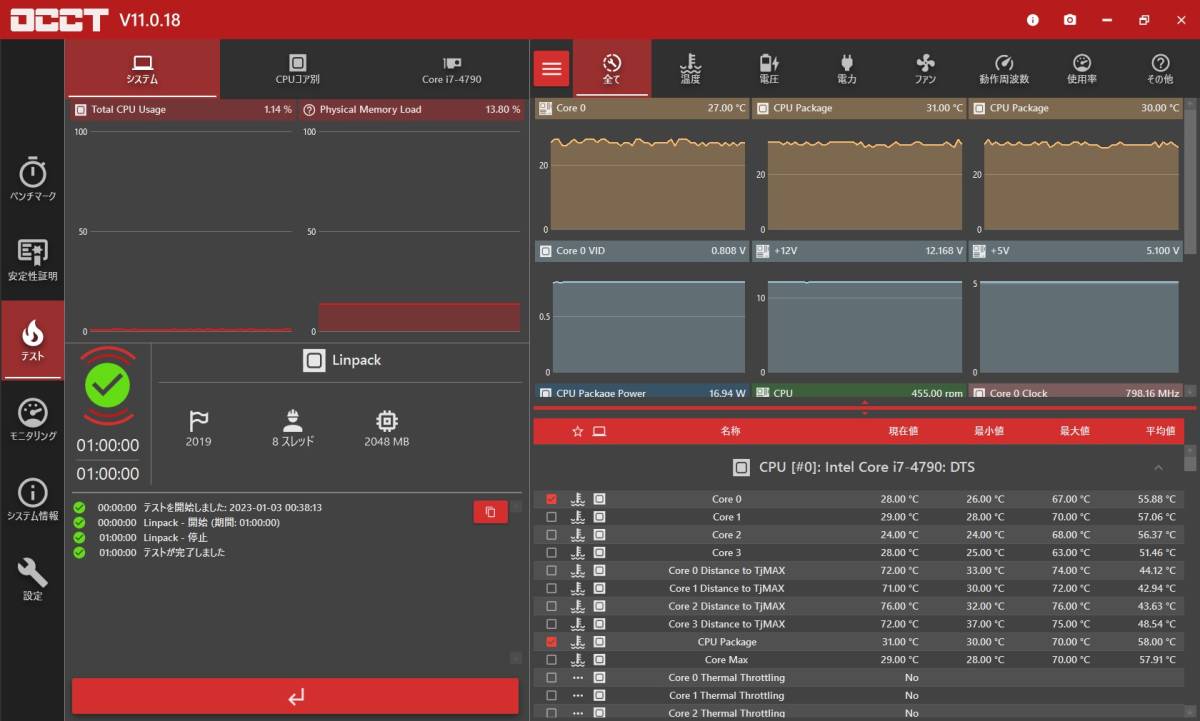This screenshot has height=721, width=1200.
Task: Click the test log scrollbar up arrow
Action: tap(516, 506)
